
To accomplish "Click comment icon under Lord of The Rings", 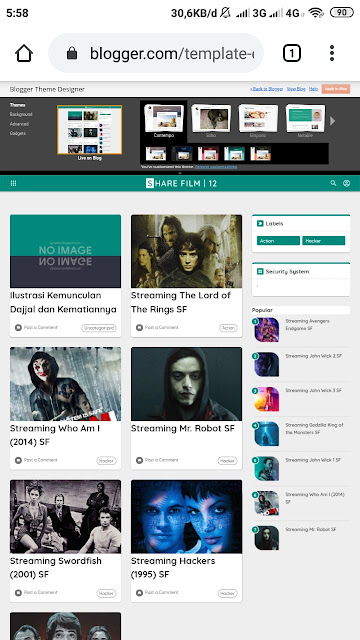I will (139, 327).
